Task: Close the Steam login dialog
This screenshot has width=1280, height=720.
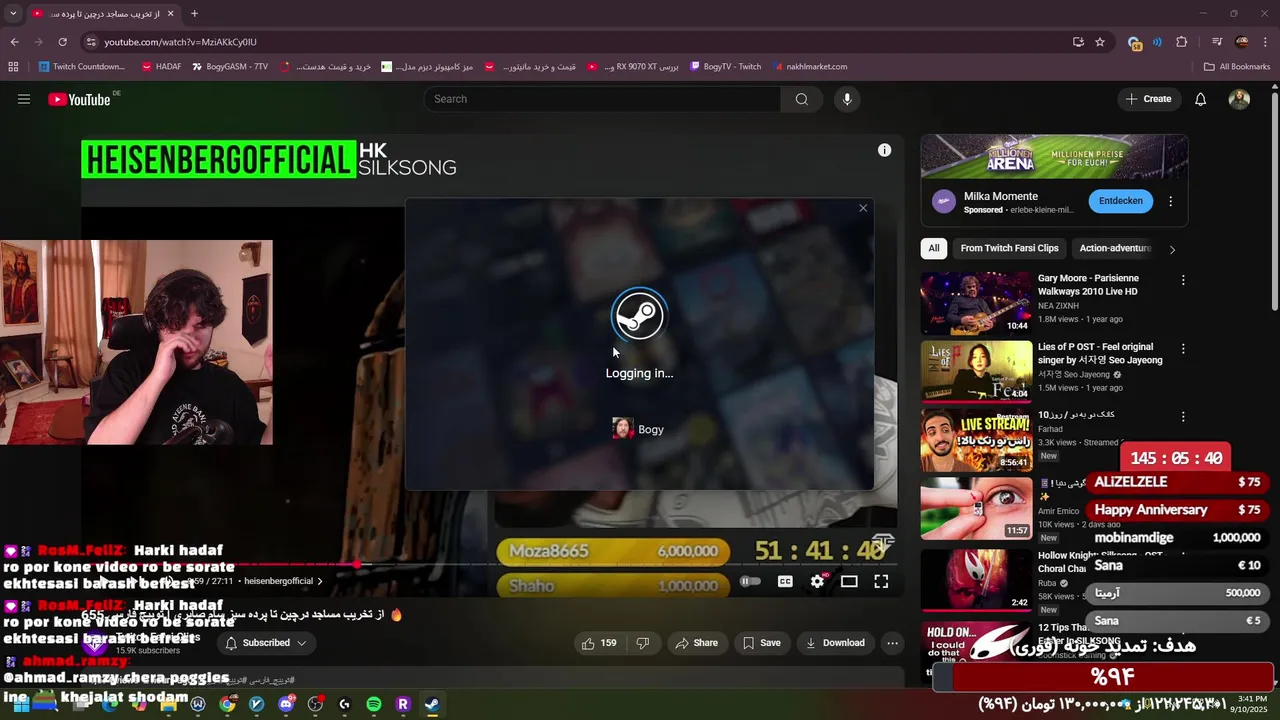Action: click(x=863, y=208)
